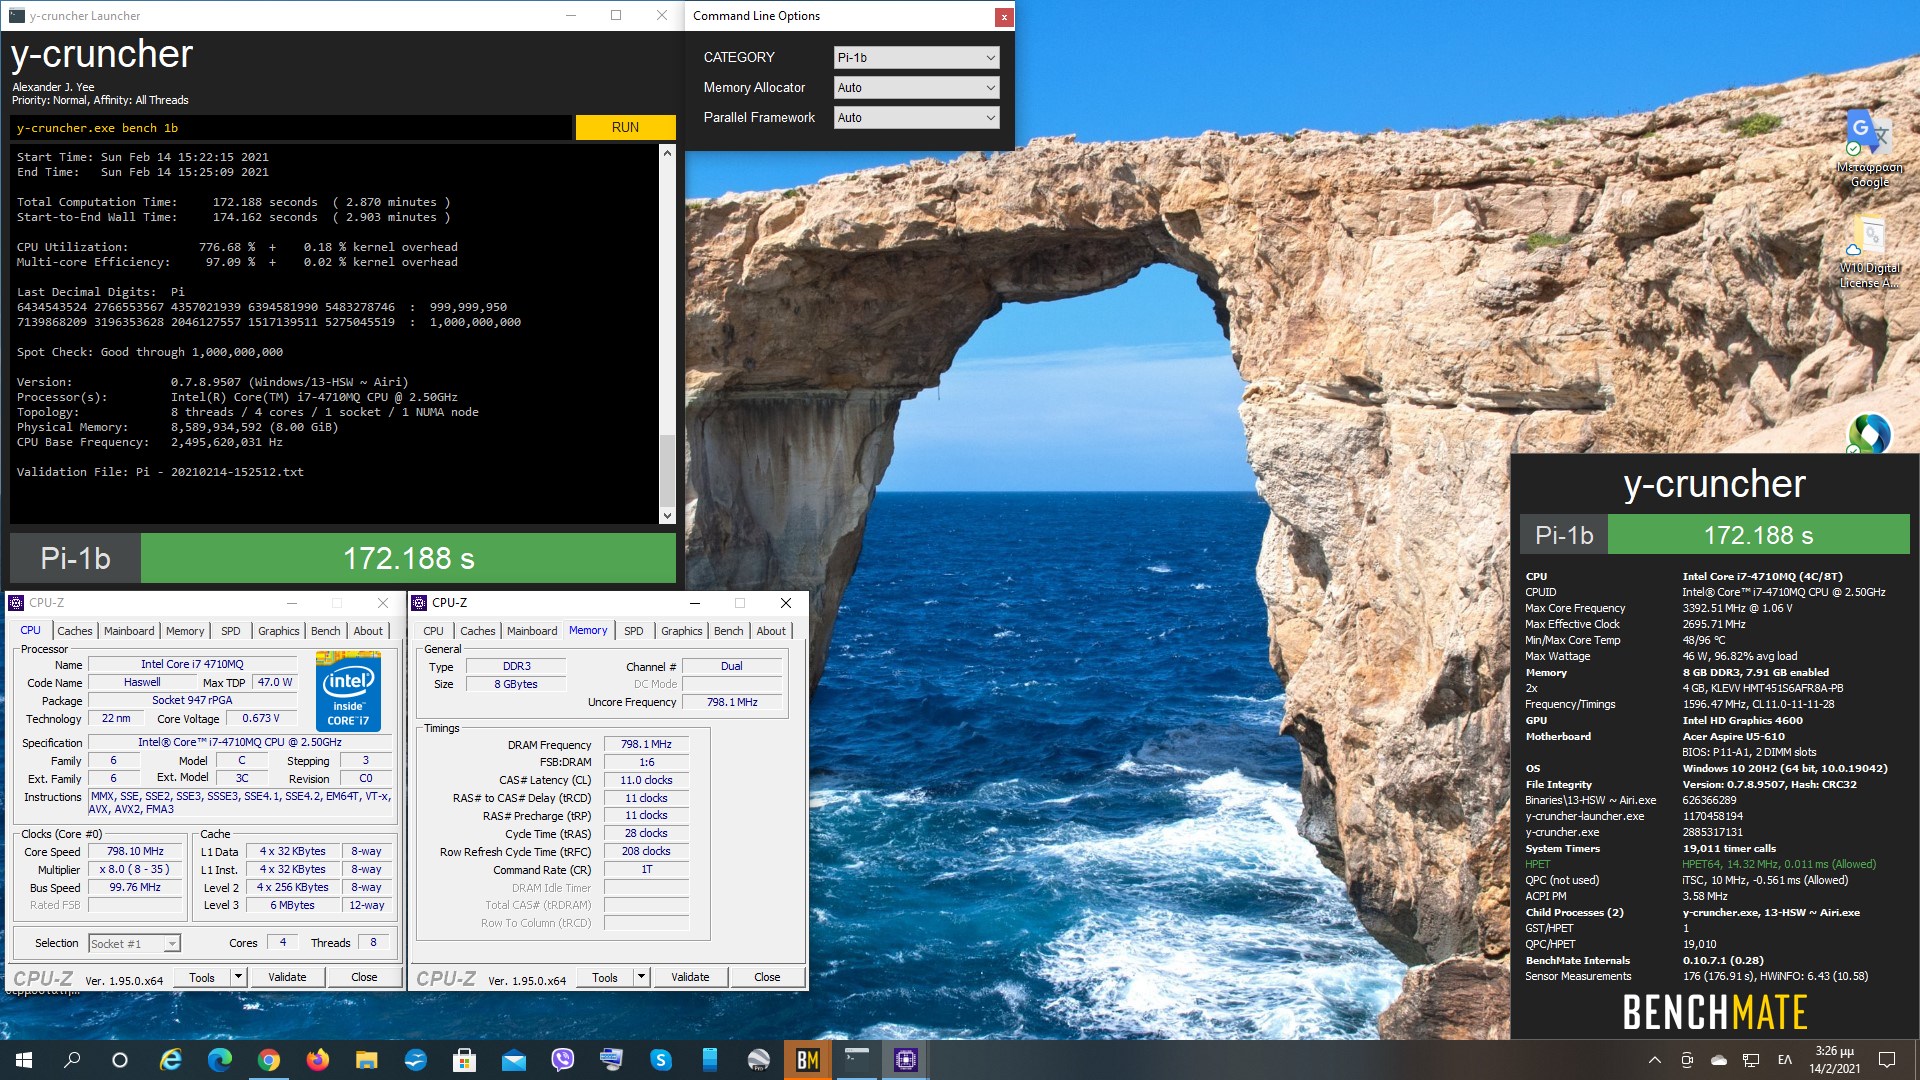Open Bench tab in left CPU-Z window
This screenshot has height=1080, width=1920.
pos(325,631)
